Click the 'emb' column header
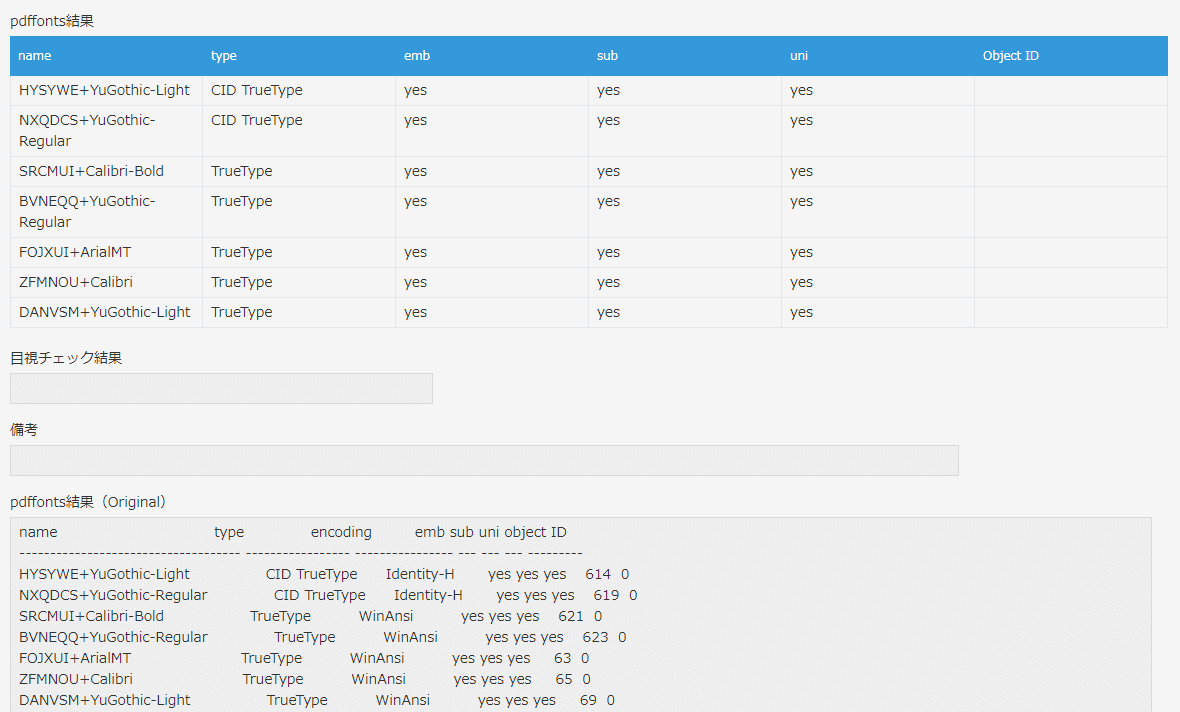 (492, 56)
